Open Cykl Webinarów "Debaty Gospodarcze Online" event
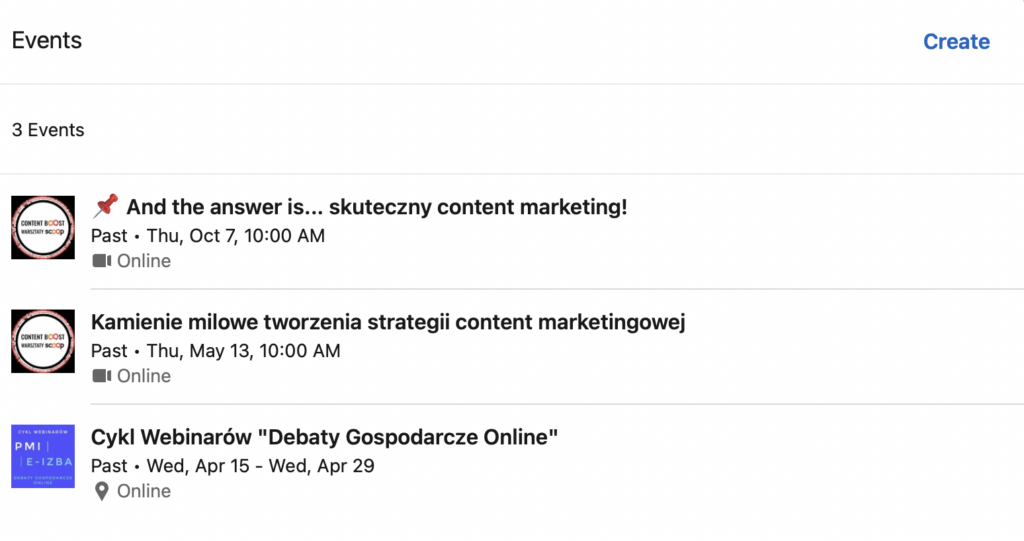The width and height of the screenshot is (1024, 541). pyautogui.click(x=324, y=437)
